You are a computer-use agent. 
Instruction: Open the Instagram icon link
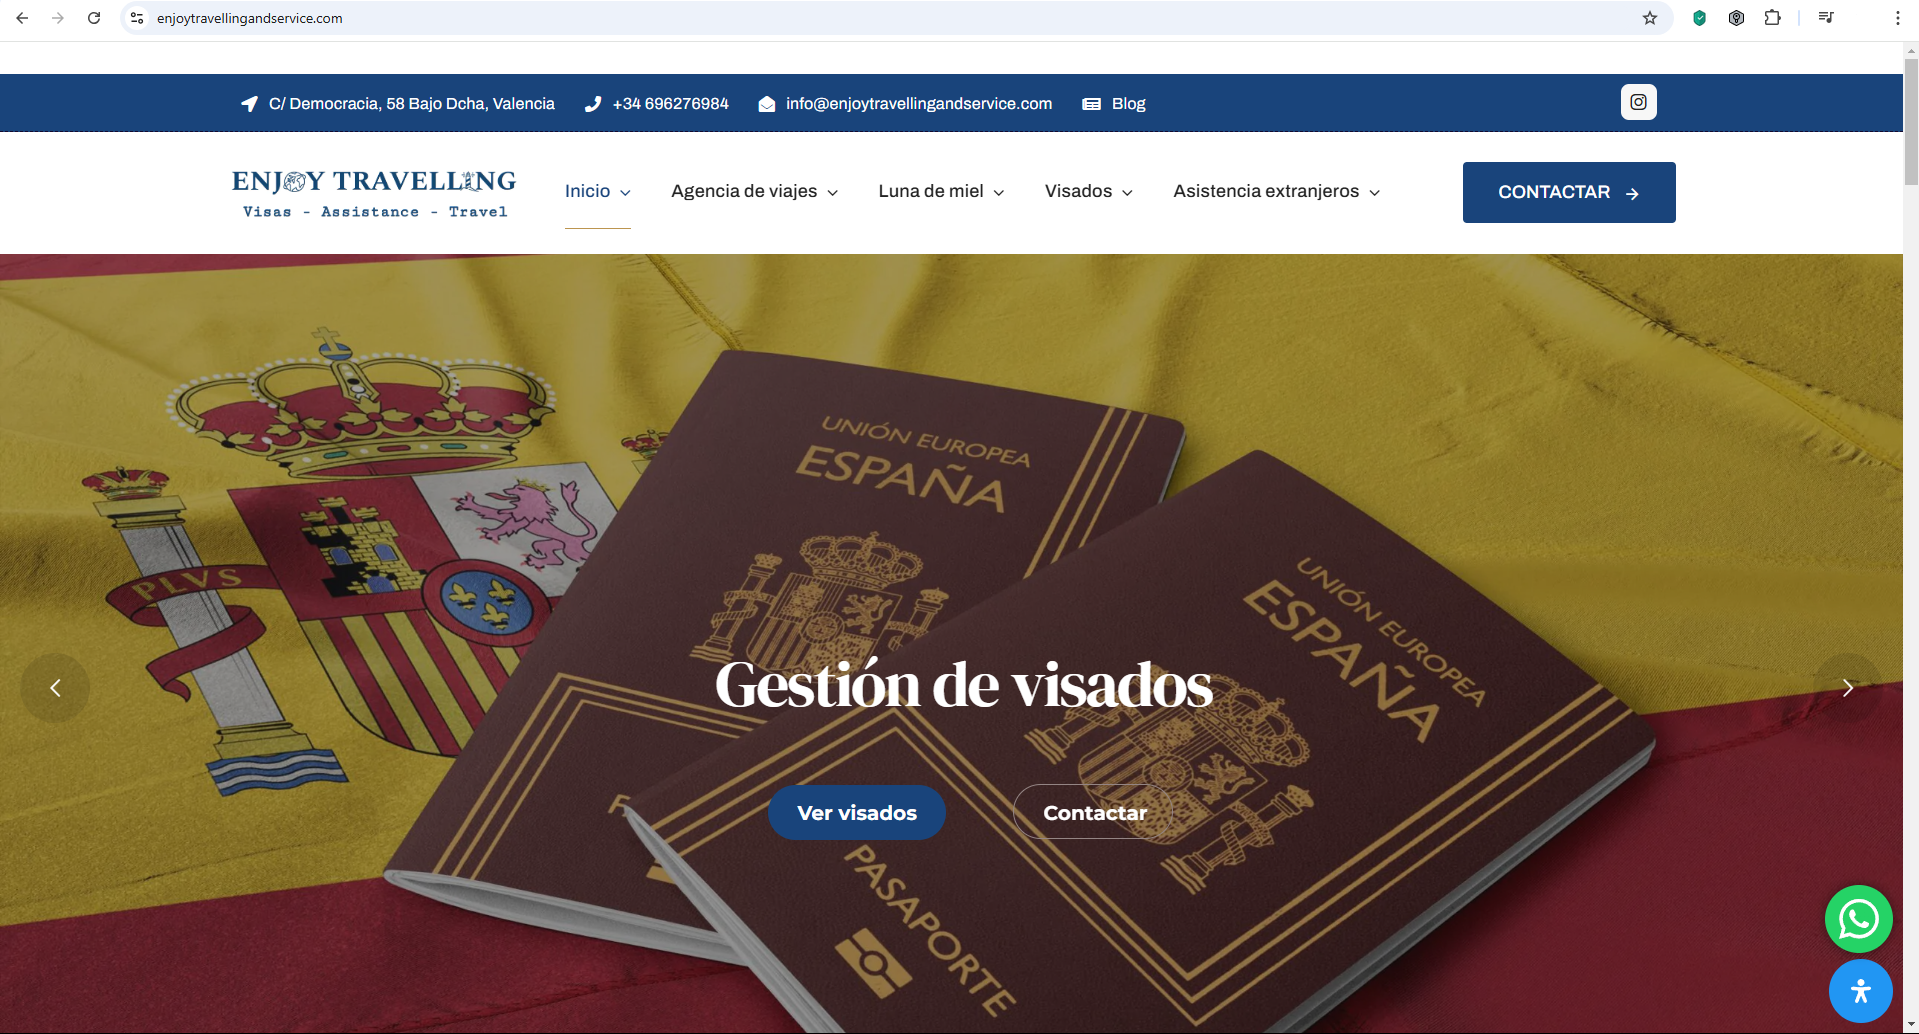(x=1638, y=102)
